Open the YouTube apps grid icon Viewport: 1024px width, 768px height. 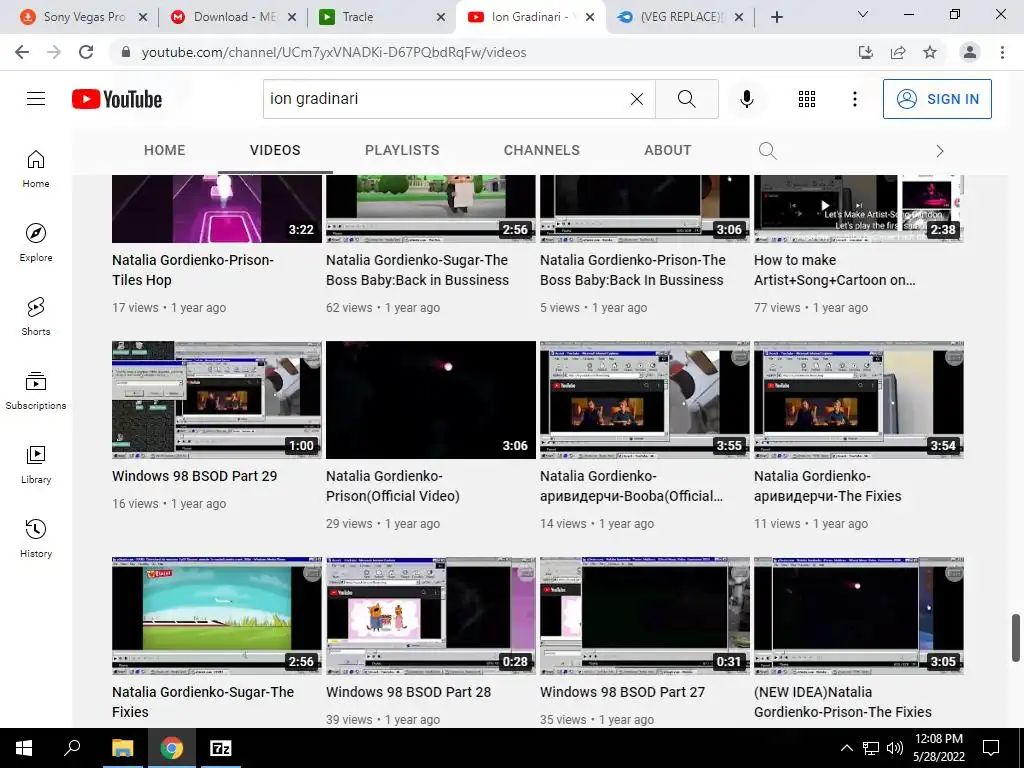tap(807, 99)
